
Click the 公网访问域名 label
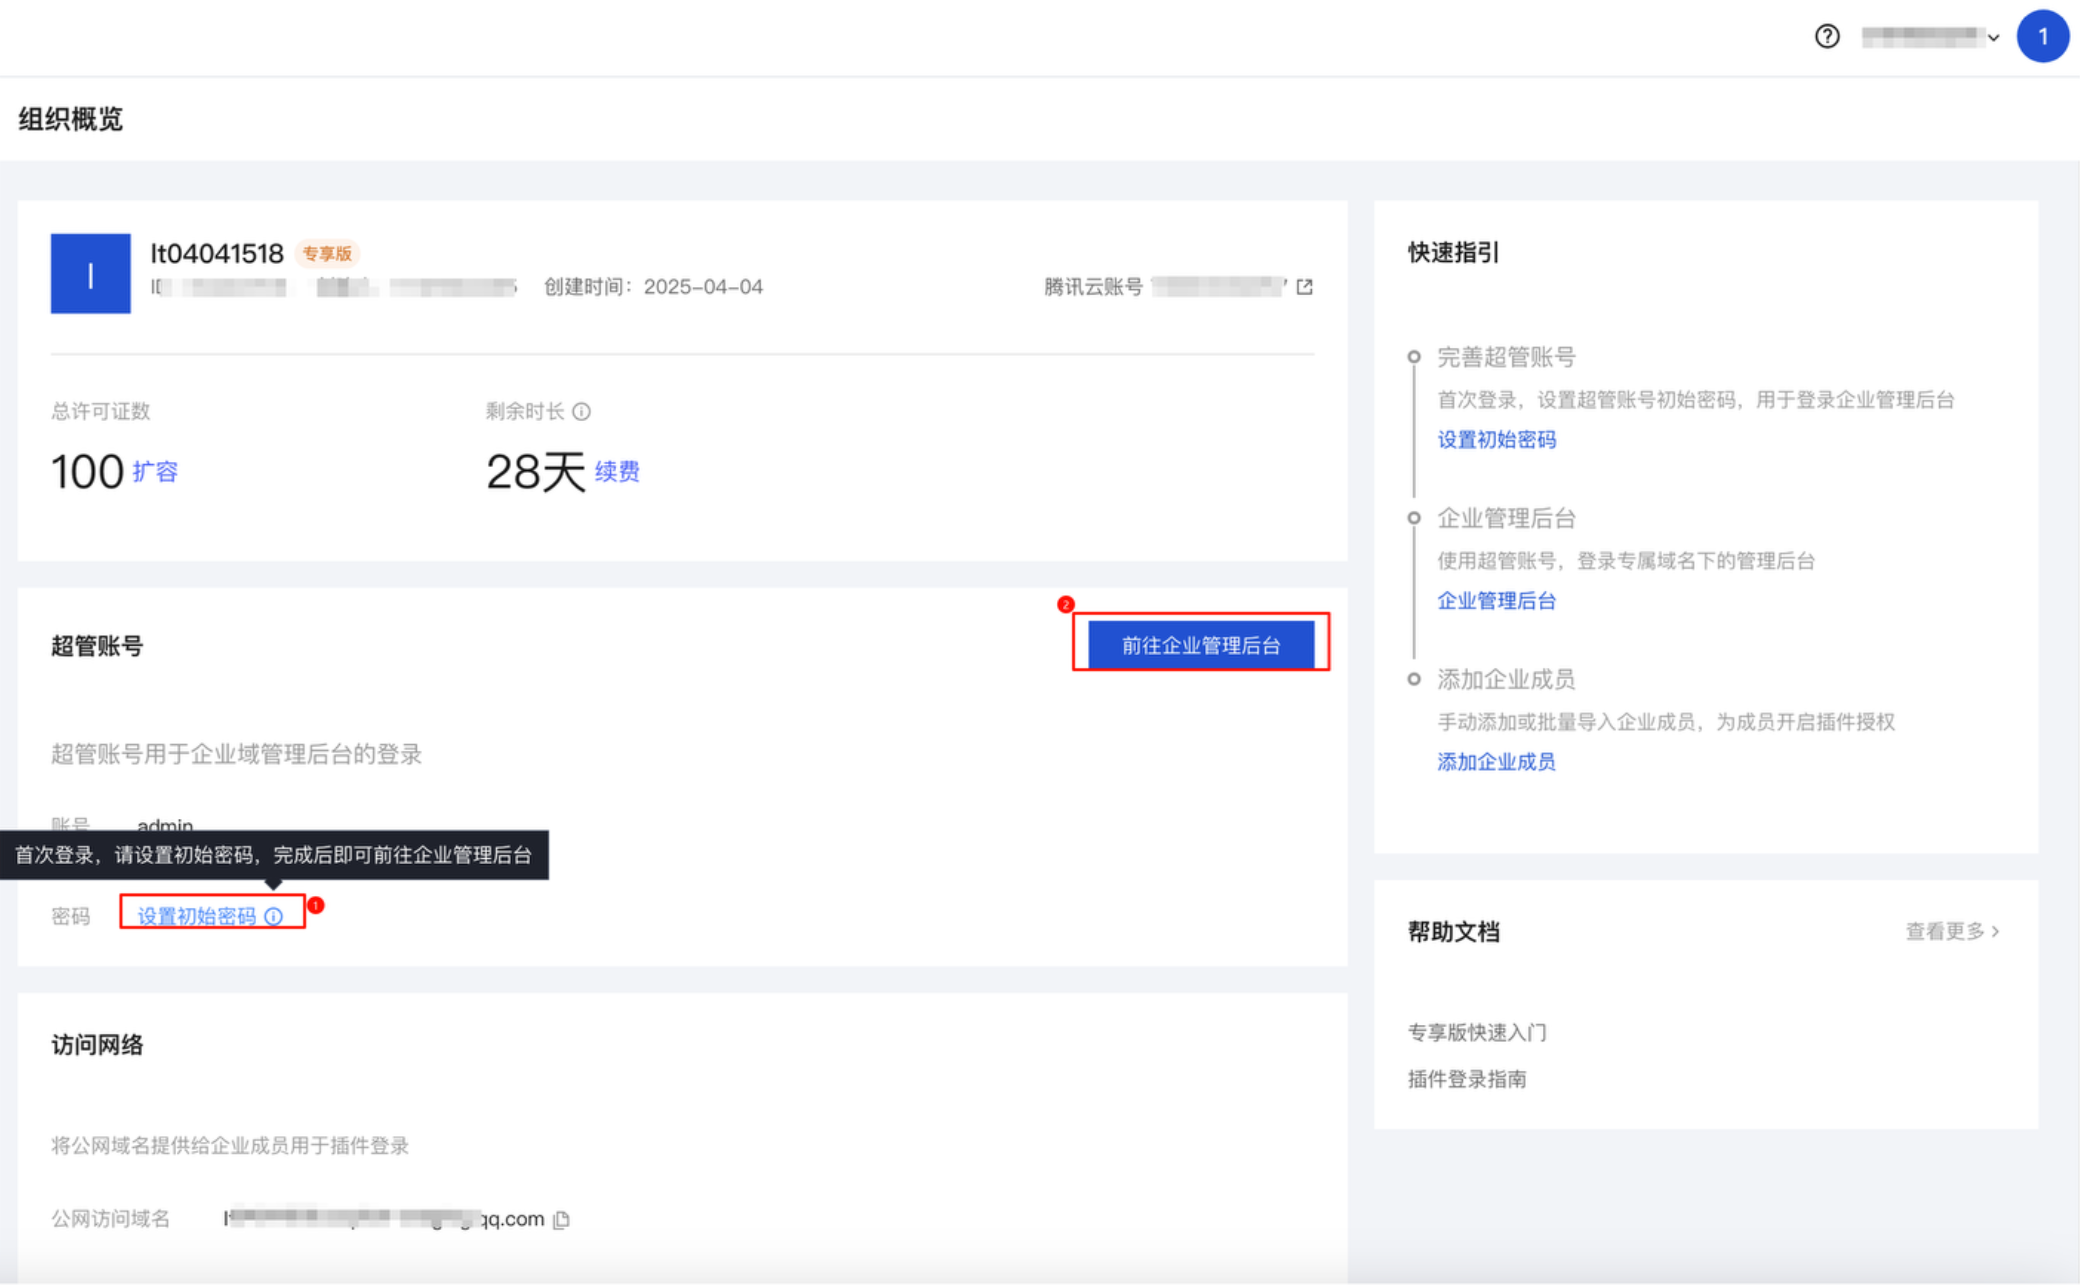(111, 1220)
